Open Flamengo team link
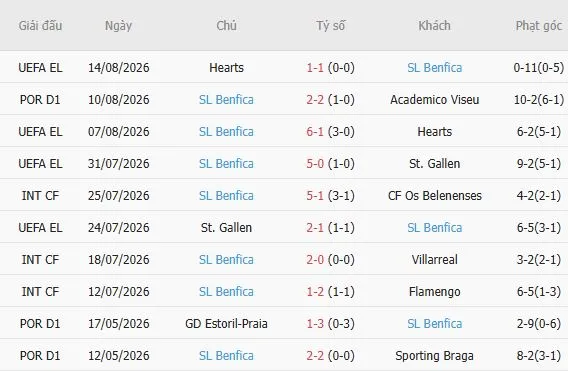The image size is (568, 371). pos(434,292)
